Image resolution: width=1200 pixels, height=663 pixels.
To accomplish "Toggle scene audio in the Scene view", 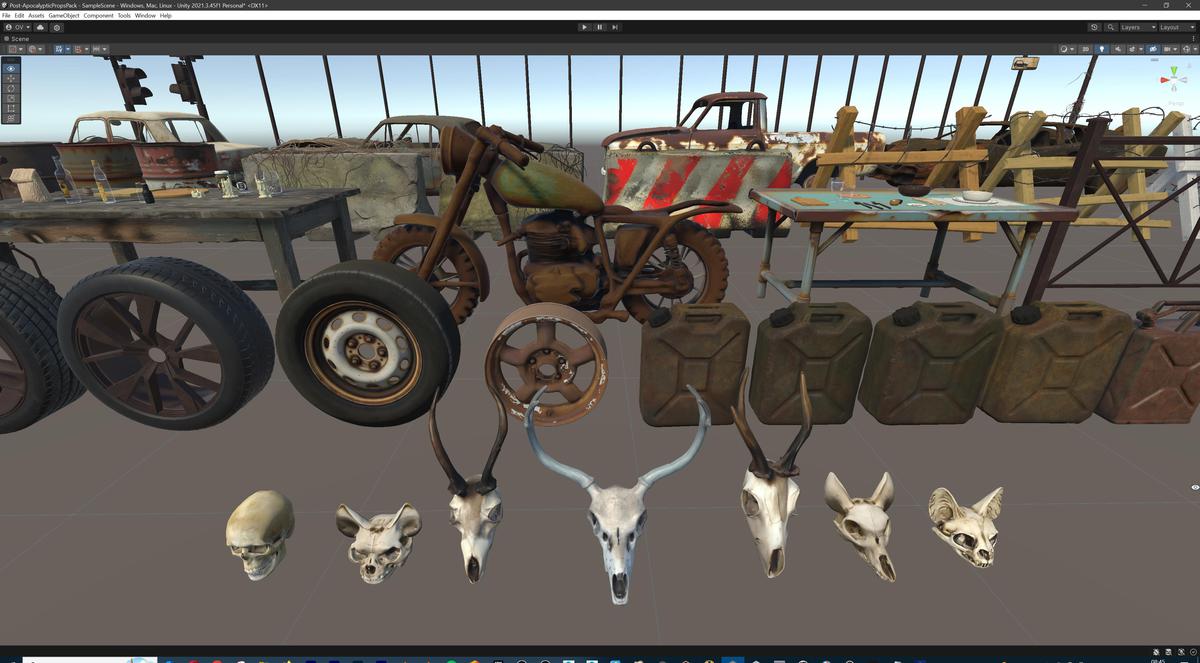I will click(x=1117, y=49).
